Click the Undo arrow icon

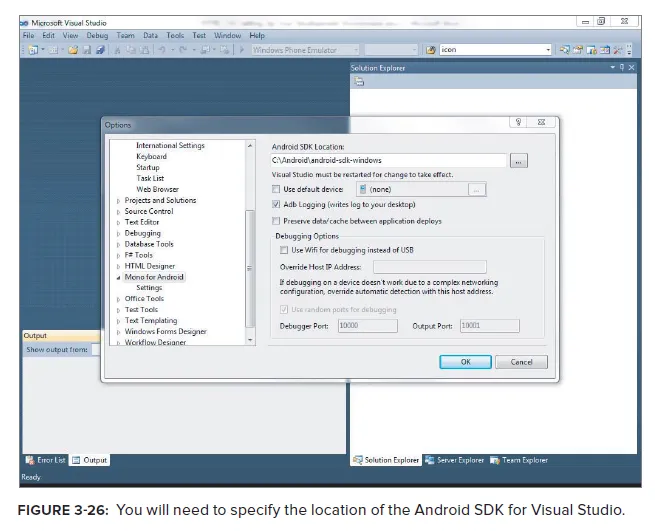162,50
